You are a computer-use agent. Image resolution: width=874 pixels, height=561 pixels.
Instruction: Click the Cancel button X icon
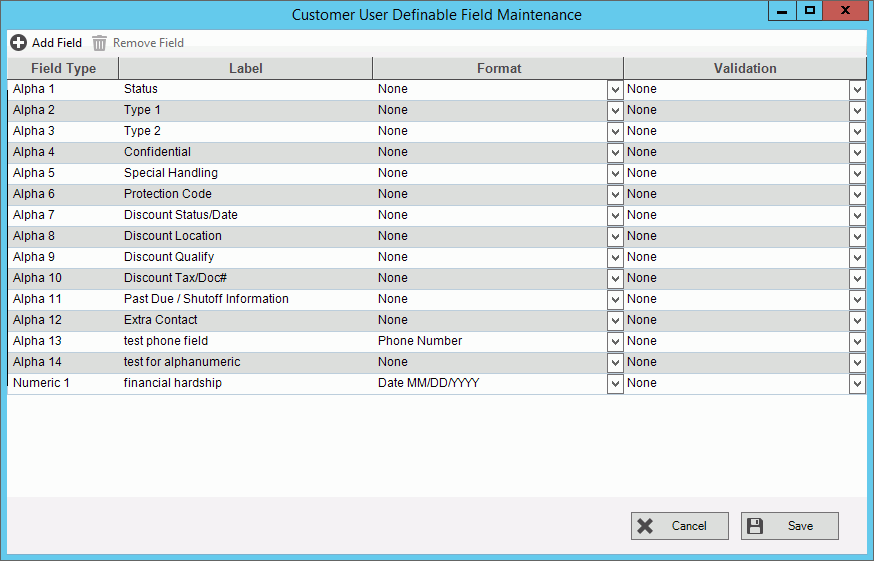(x=645, y=526)
